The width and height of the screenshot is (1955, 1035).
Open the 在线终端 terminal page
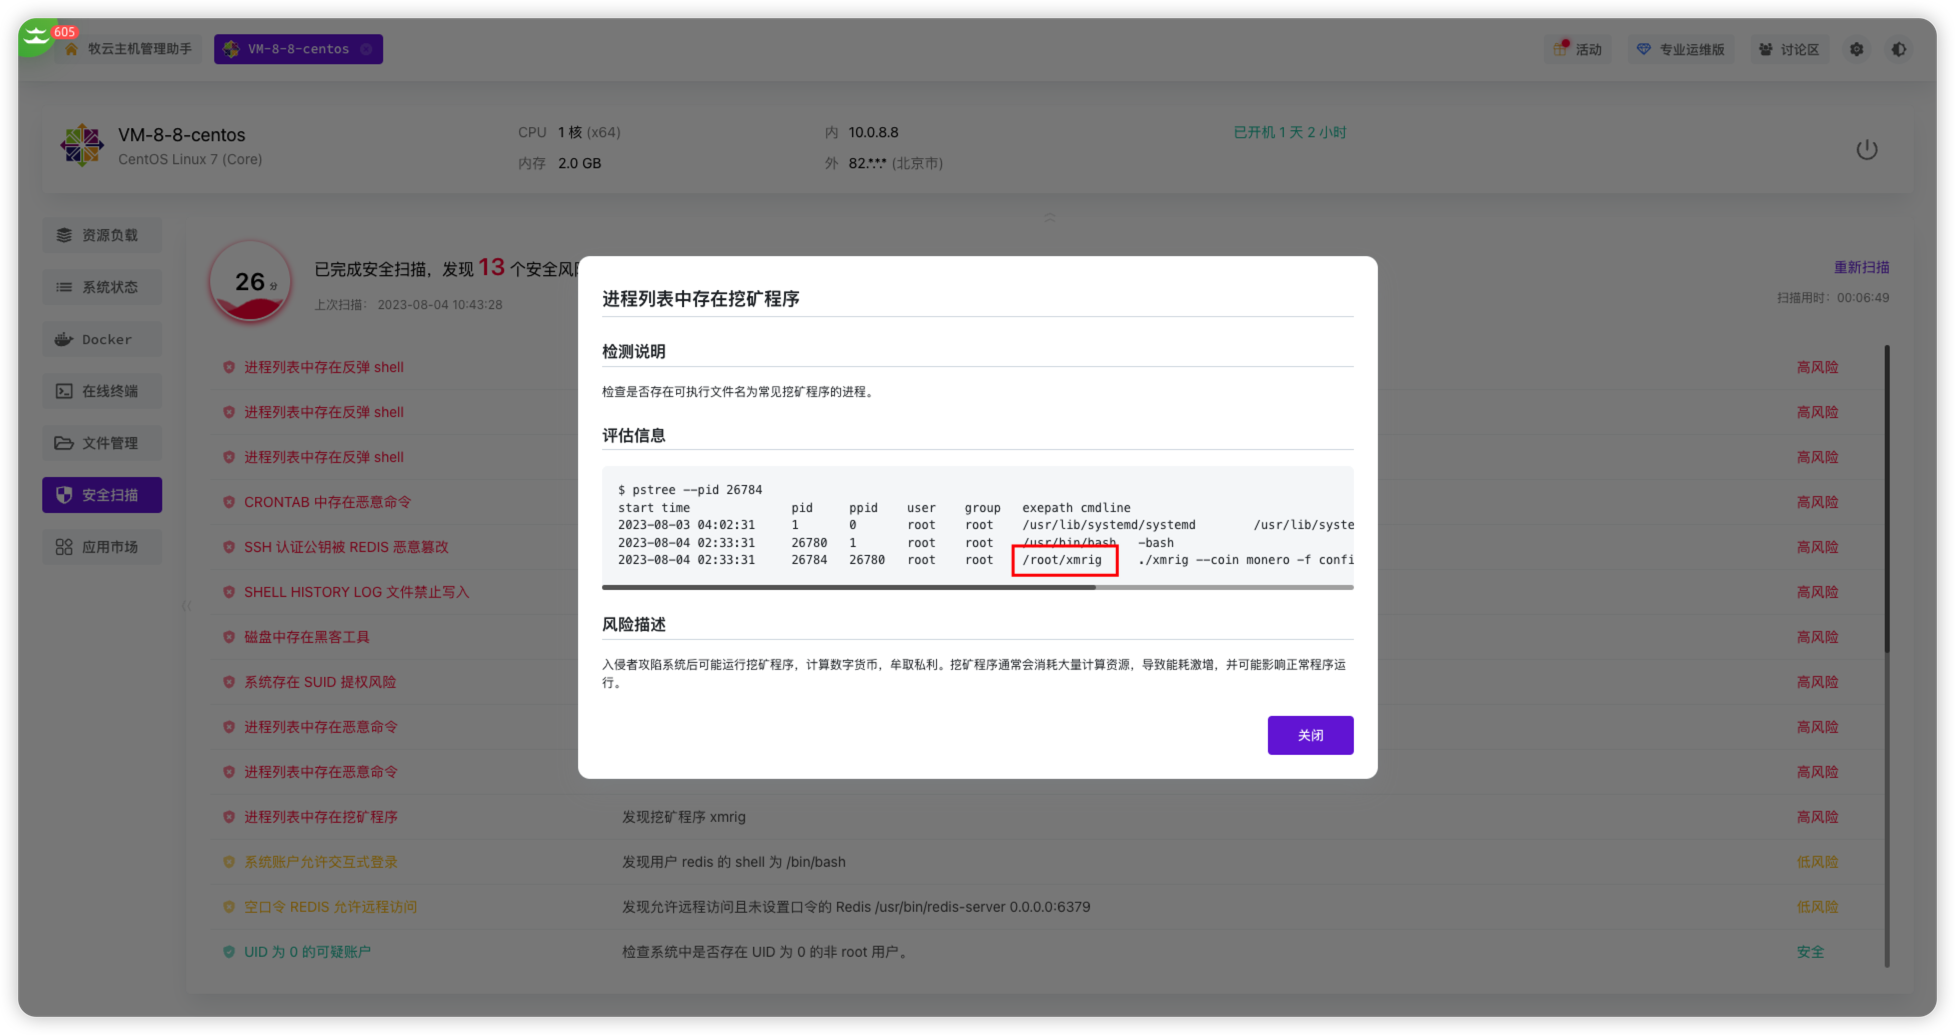pos(102,391)
